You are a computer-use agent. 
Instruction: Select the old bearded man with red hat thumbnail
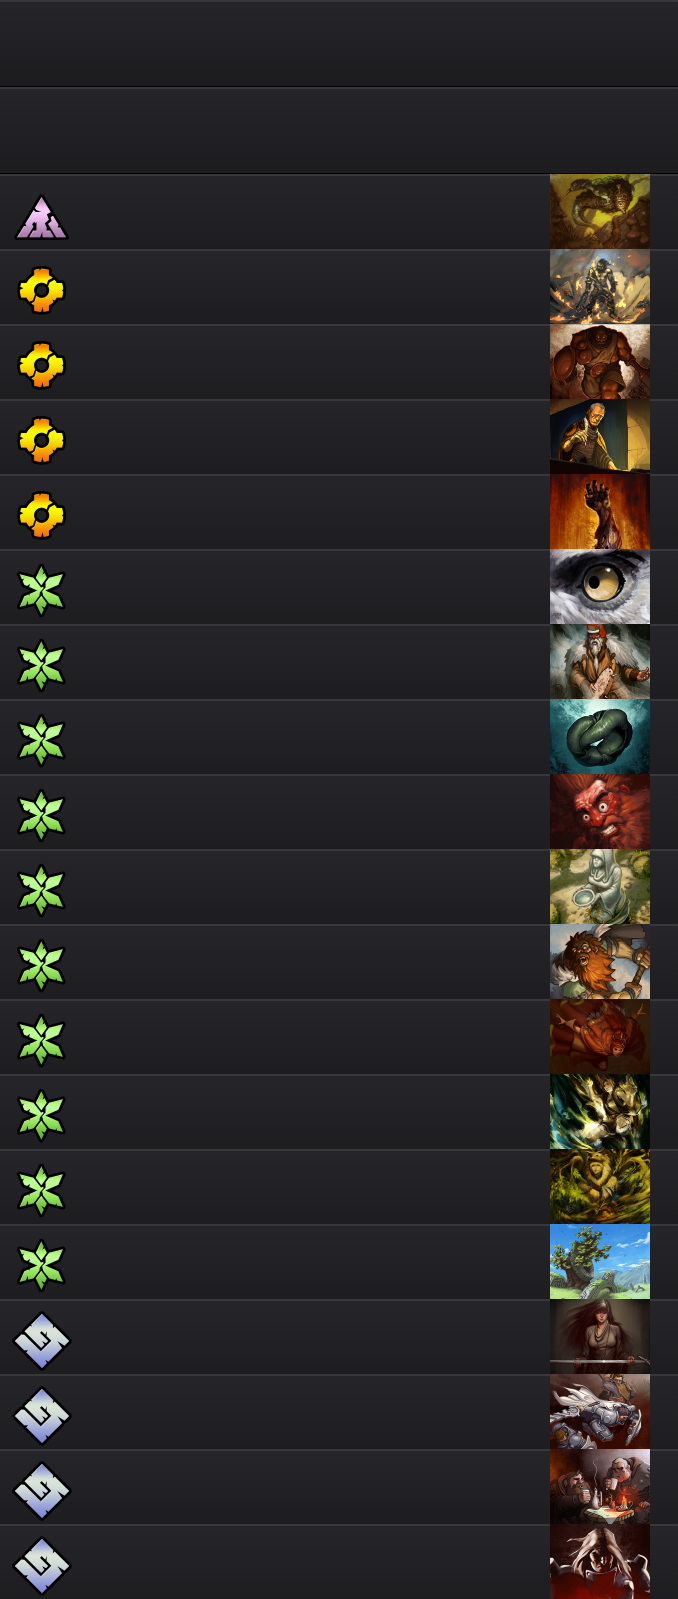coord(600,662)
